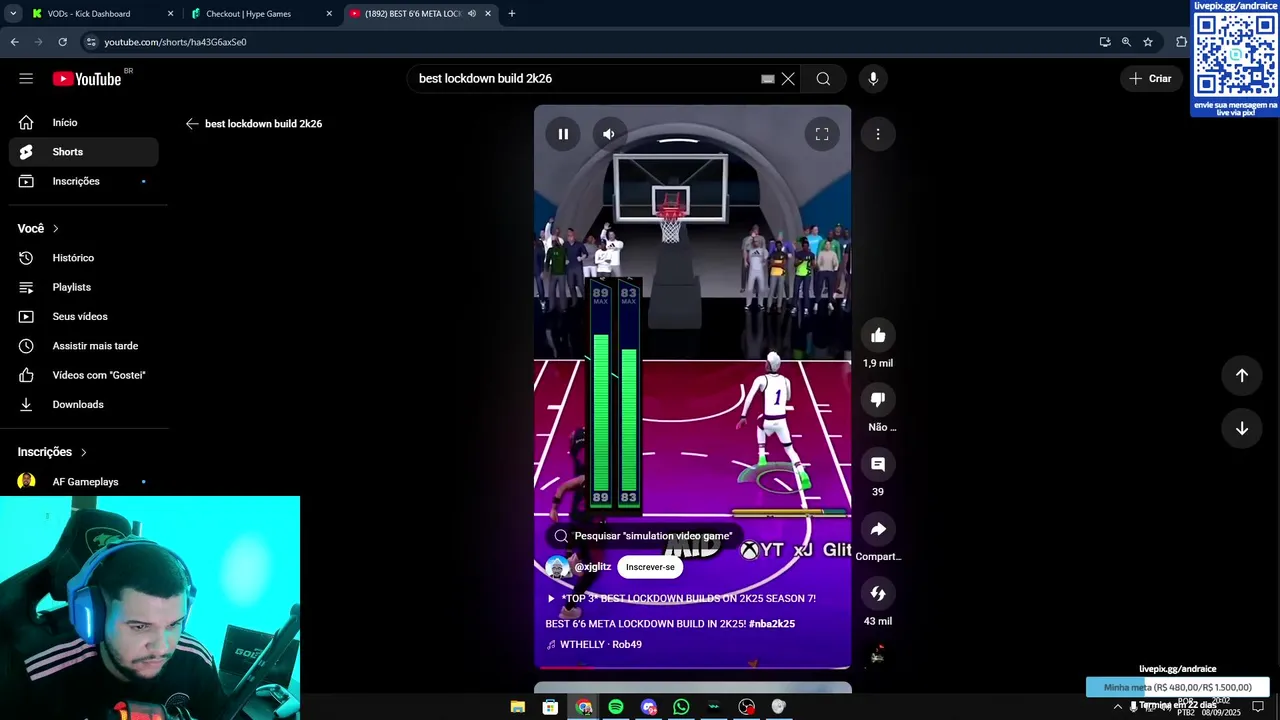Select Shorts in the sidebar
Image resolution: width=1280 pixels, height=720 pixels.
pyautogui.click(x=84, y=152)
